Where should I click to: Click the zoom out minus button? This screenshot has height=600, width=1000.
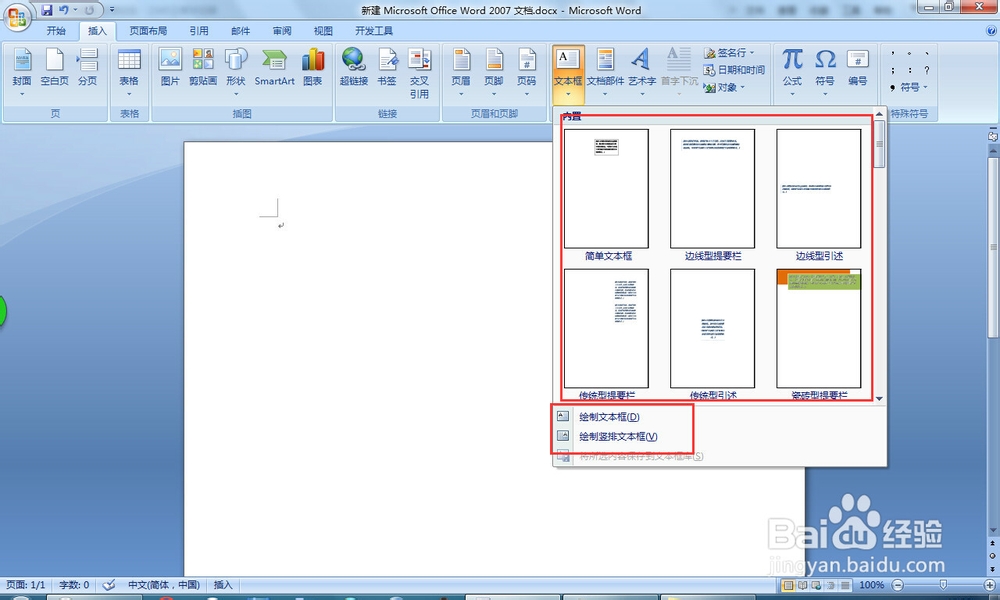coord(898,585)
